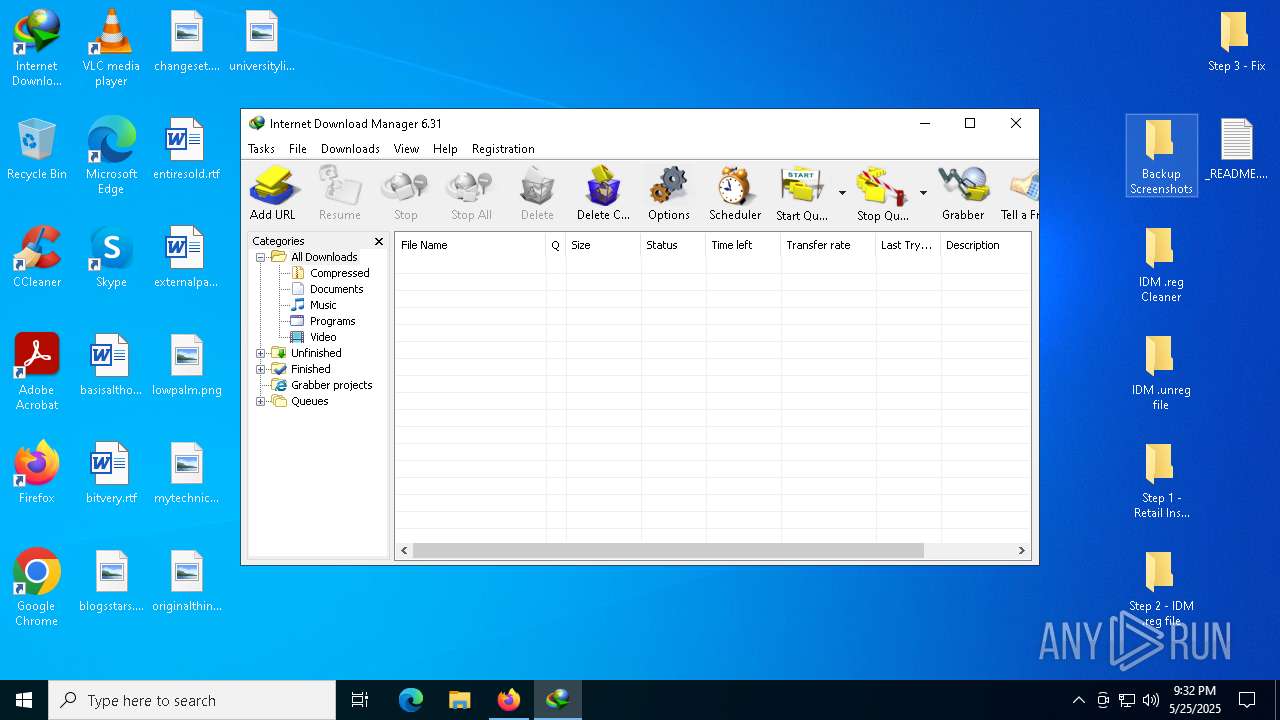Select the Adobe Acrobat desktop icon
This screenshot has width=1280, height=720.
tap(37, 372)
